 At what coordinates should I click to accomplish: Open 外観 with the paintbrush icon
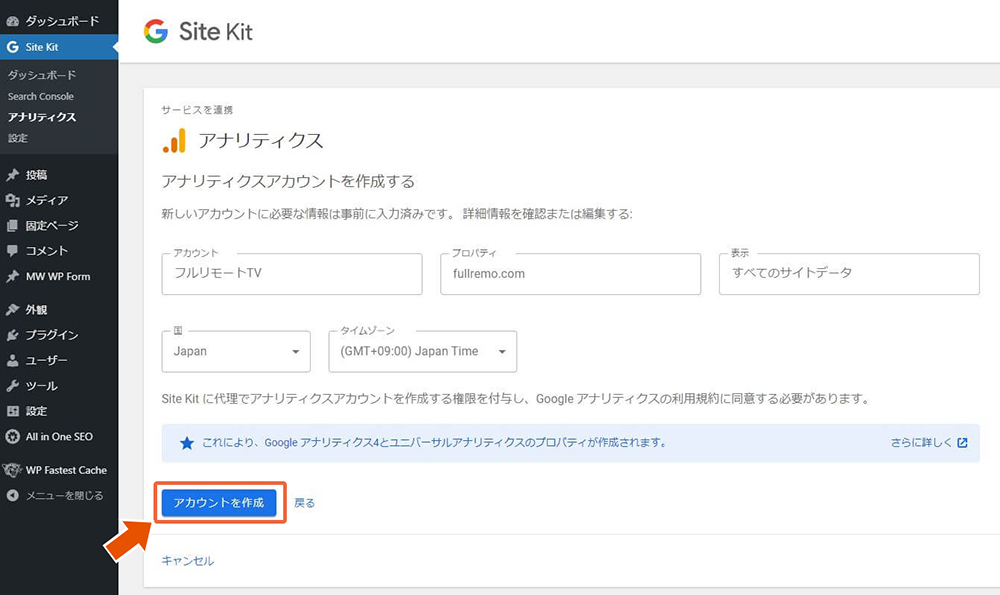pyautogui.click(x=12, y=309)
